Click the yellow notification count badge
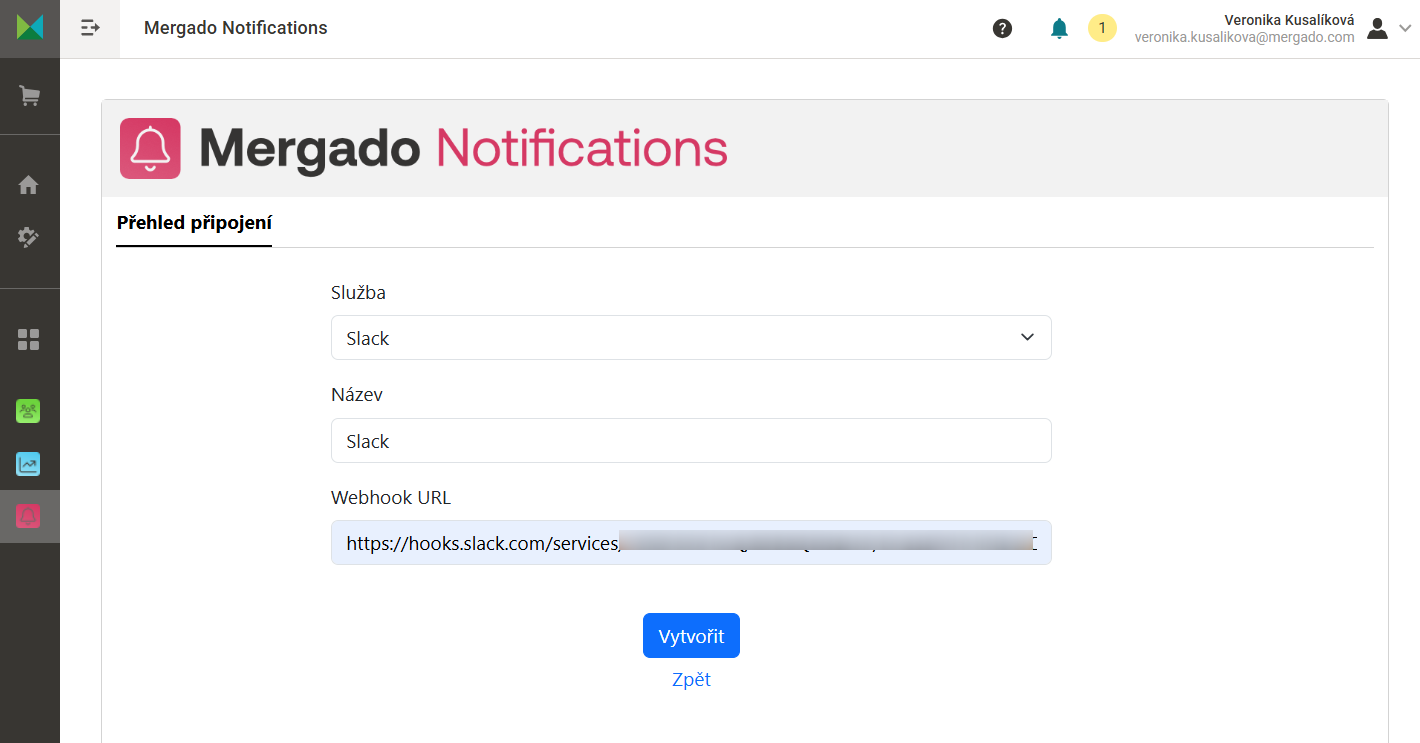The image size is (1420, 743). [1102, 28]
